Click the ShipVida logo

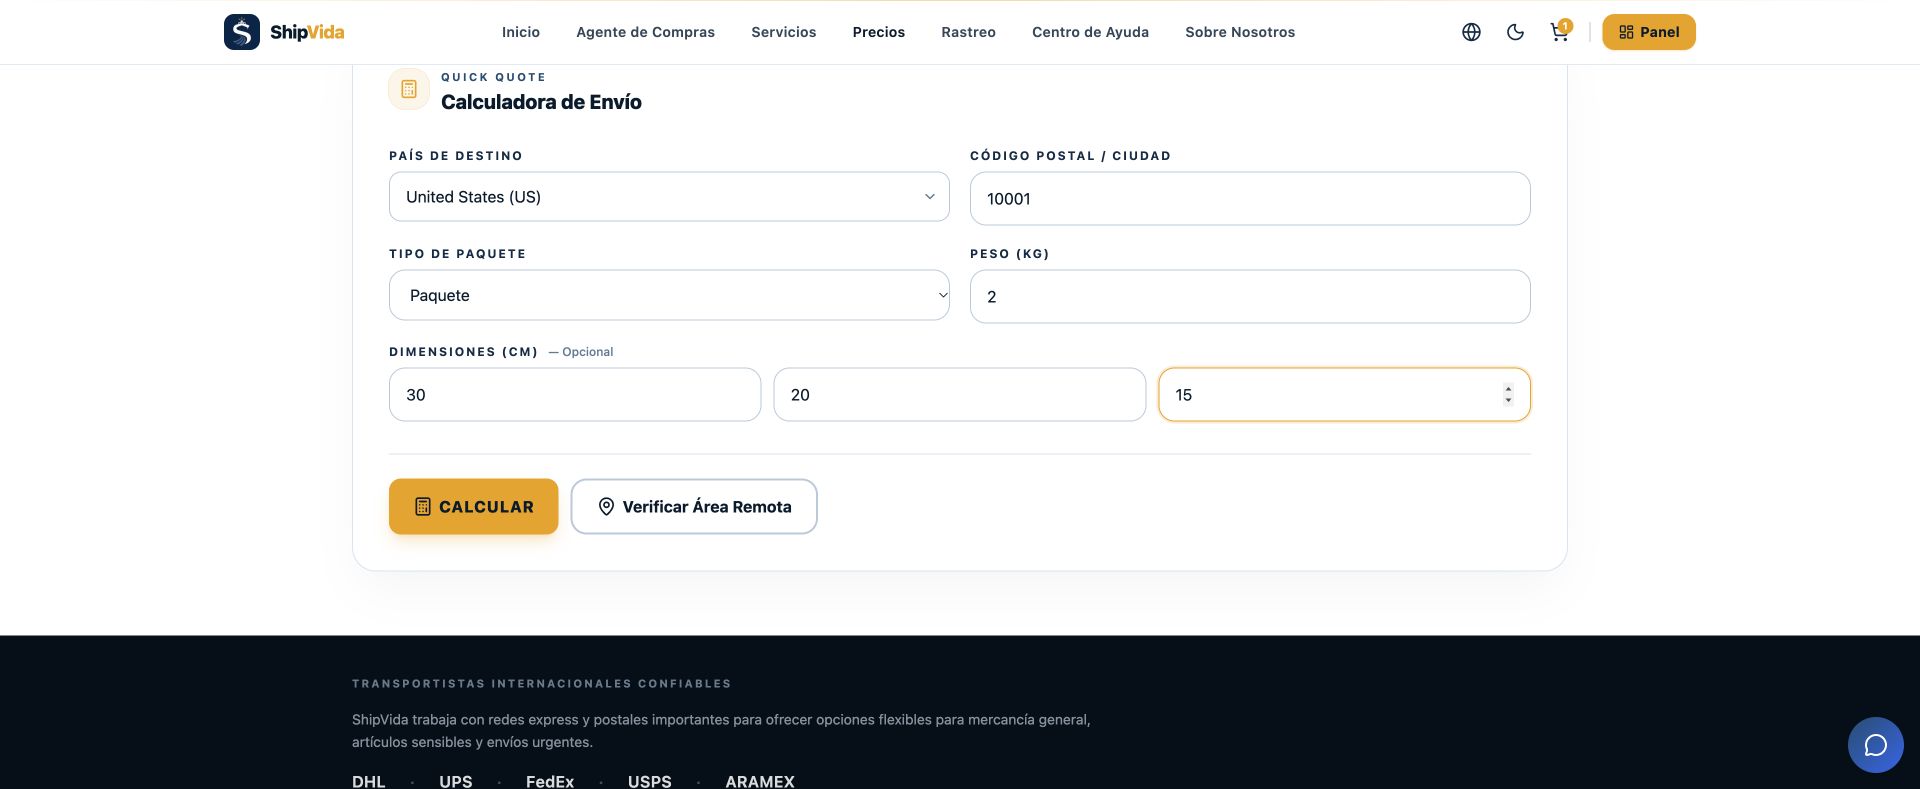[x=284, y=32]
